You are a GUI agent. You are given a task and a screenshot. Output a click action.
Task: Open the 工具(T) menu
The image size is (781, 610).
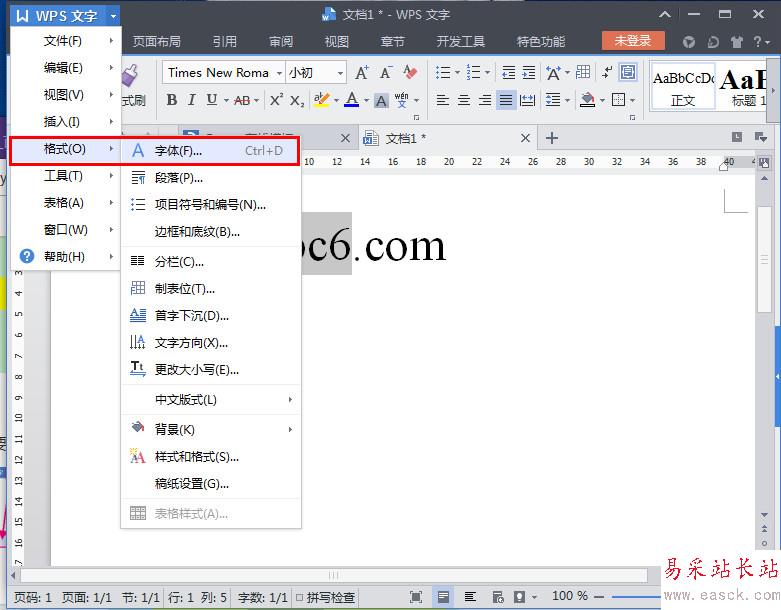point(65,176)
